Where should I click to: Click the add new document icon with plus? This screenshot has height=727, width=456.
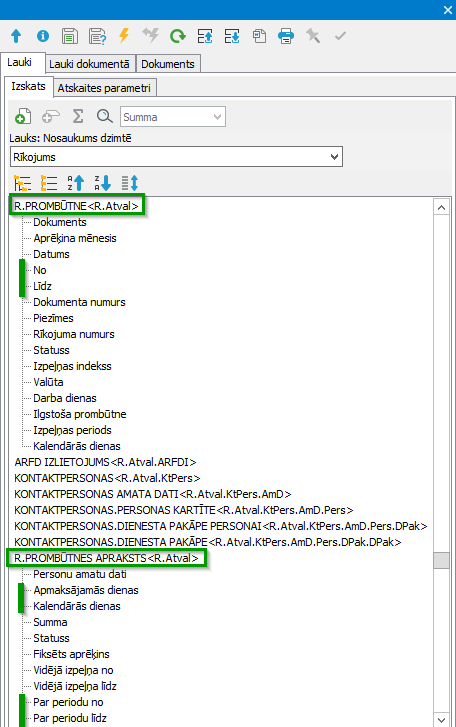click(x=23, y=116)
